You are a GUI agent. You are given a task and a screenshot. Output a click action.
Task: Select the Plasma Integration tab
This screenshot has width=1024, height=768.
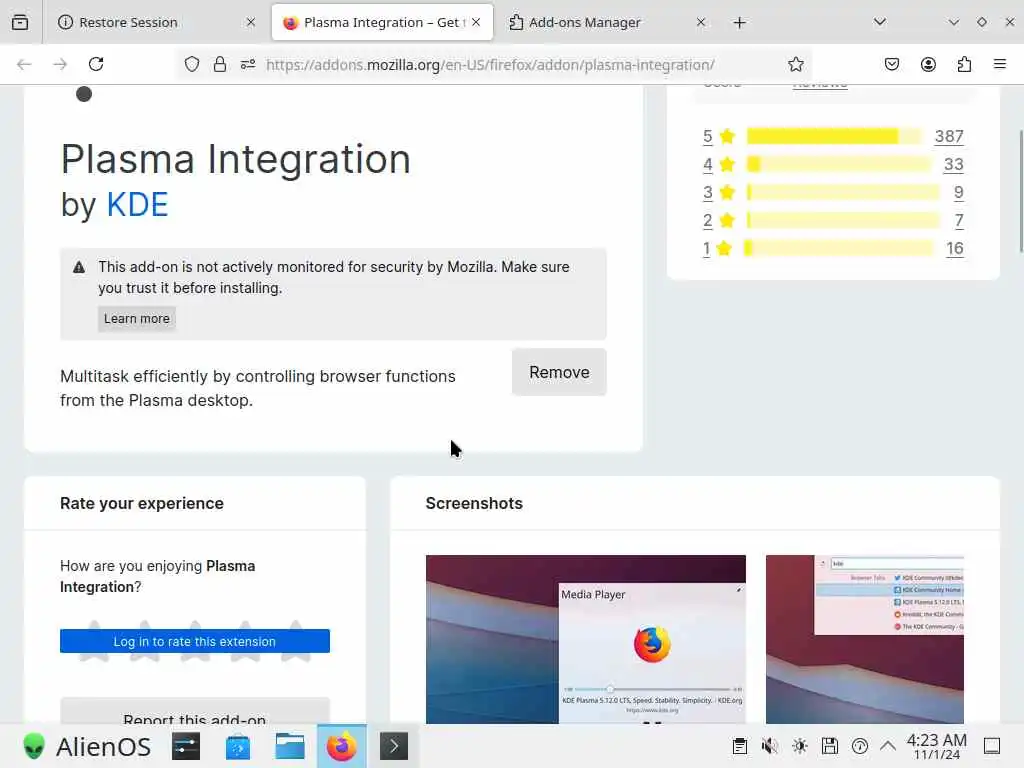click(382, 22)
